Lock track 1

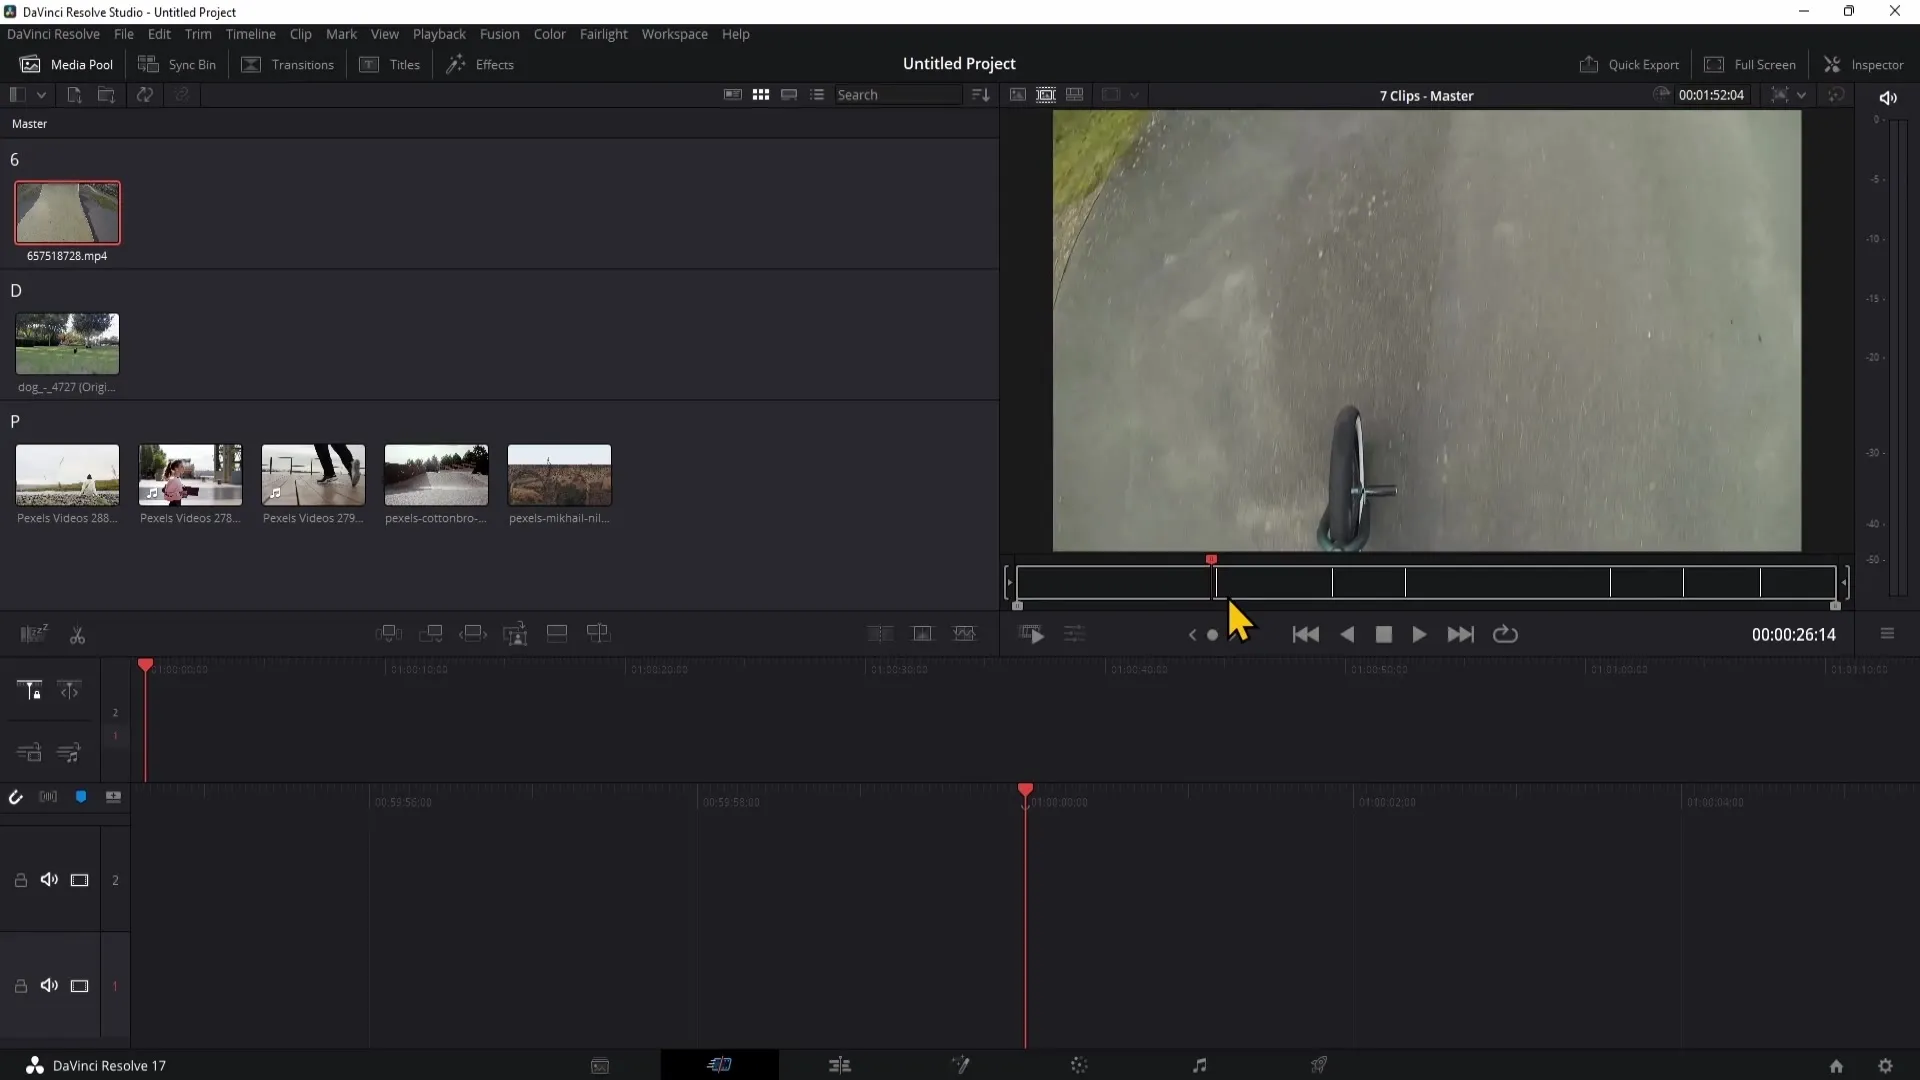click(20, 986)
